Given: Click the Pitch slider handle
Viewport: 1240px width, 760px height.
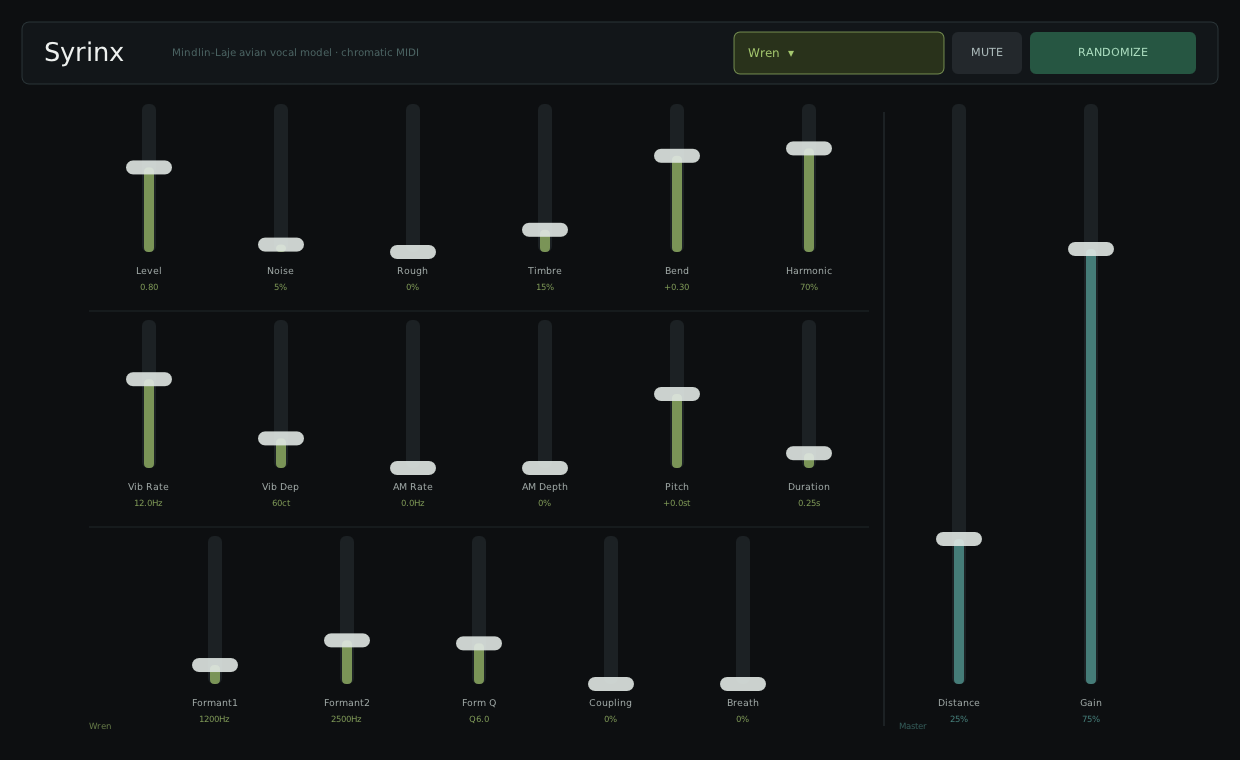Looking at the screenshot, I should click(677, 394).
